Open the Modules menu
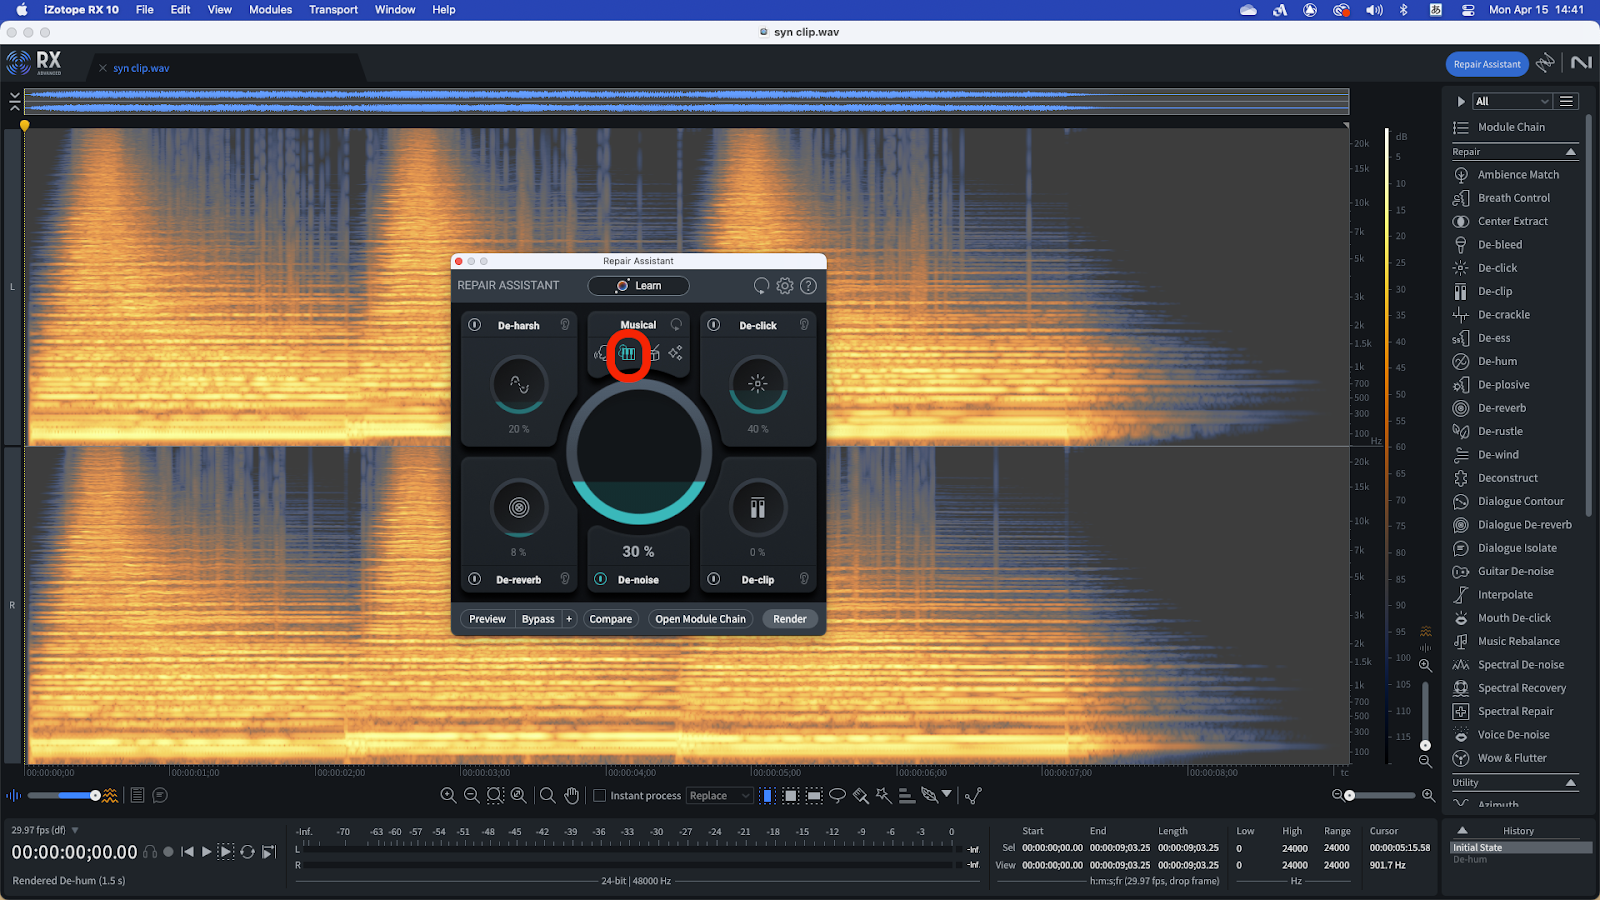The height and width of the screenshot is (900, 1600). pos(270,10)
